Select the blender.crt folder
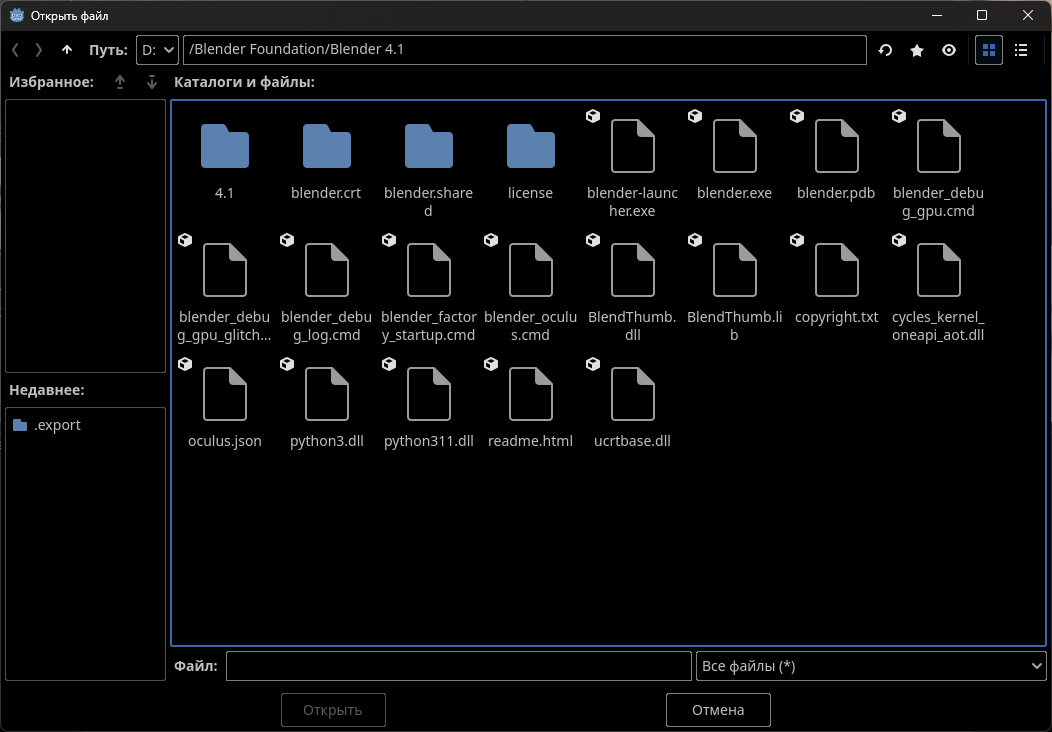The image size is (1052, 732). [327, 163]
